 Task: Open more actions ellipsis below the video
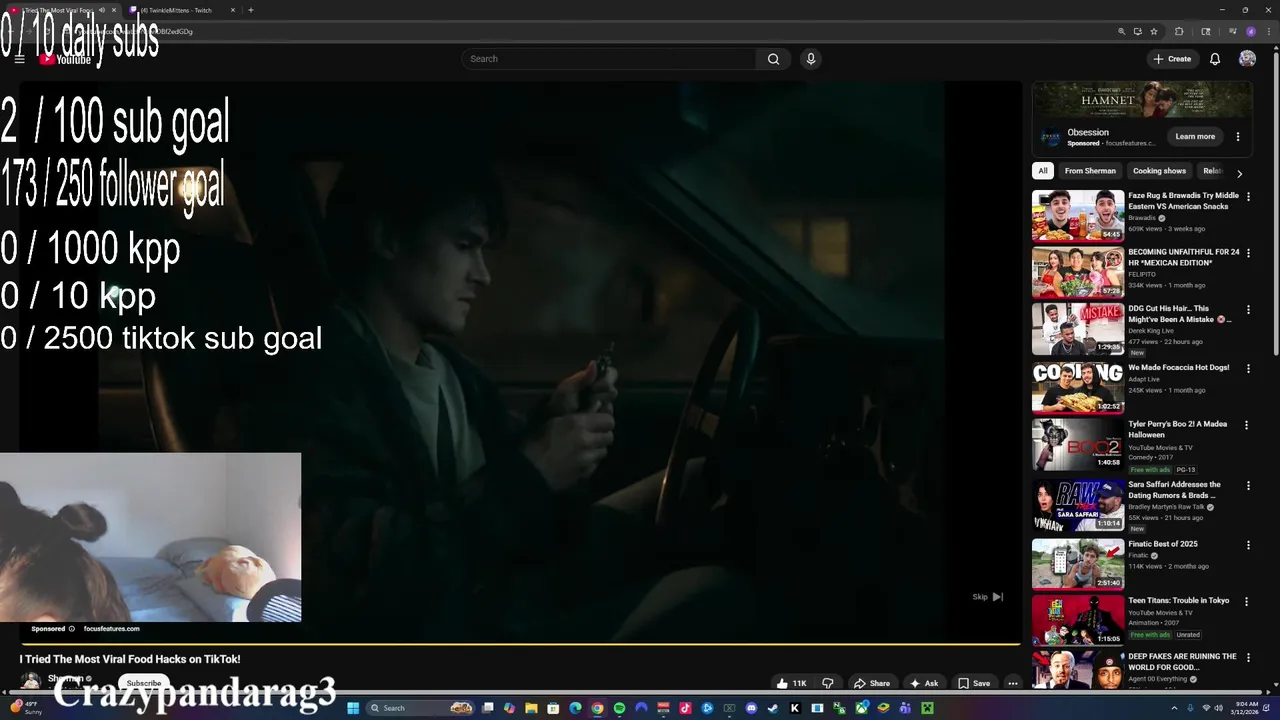1012,683
